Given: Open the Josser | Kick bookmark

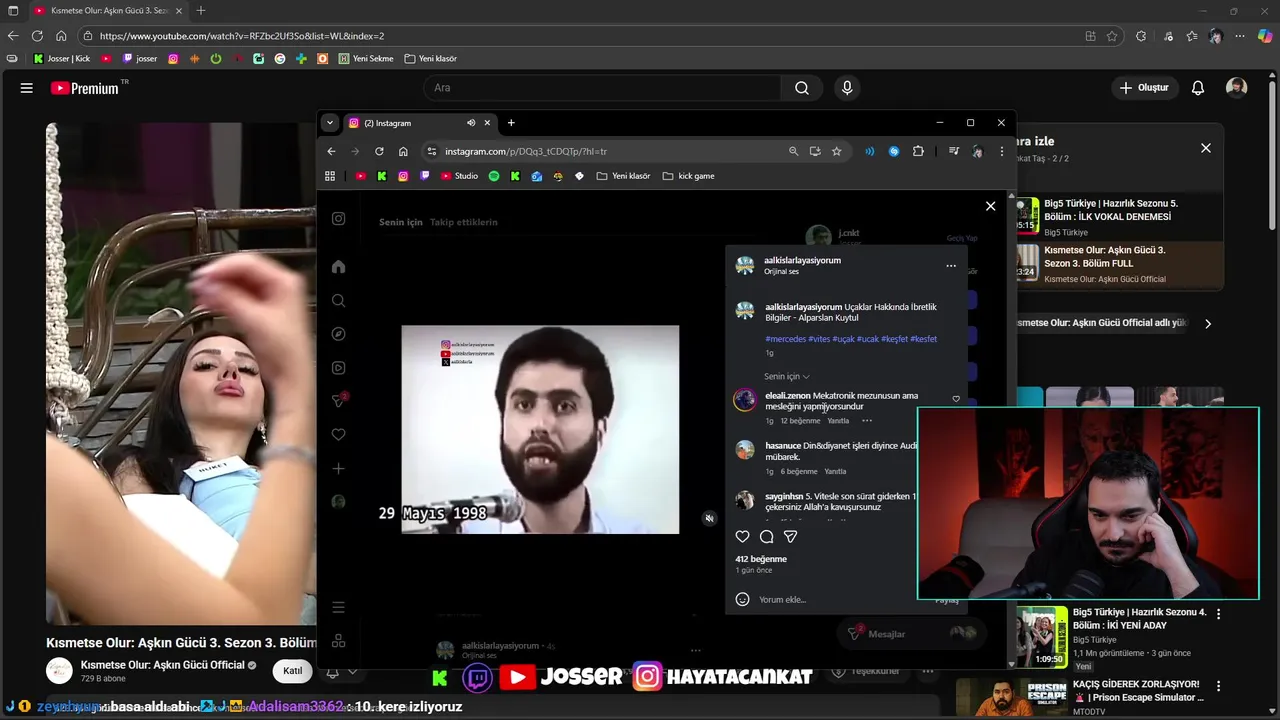Looking at the screenshot, I should 62,59.
